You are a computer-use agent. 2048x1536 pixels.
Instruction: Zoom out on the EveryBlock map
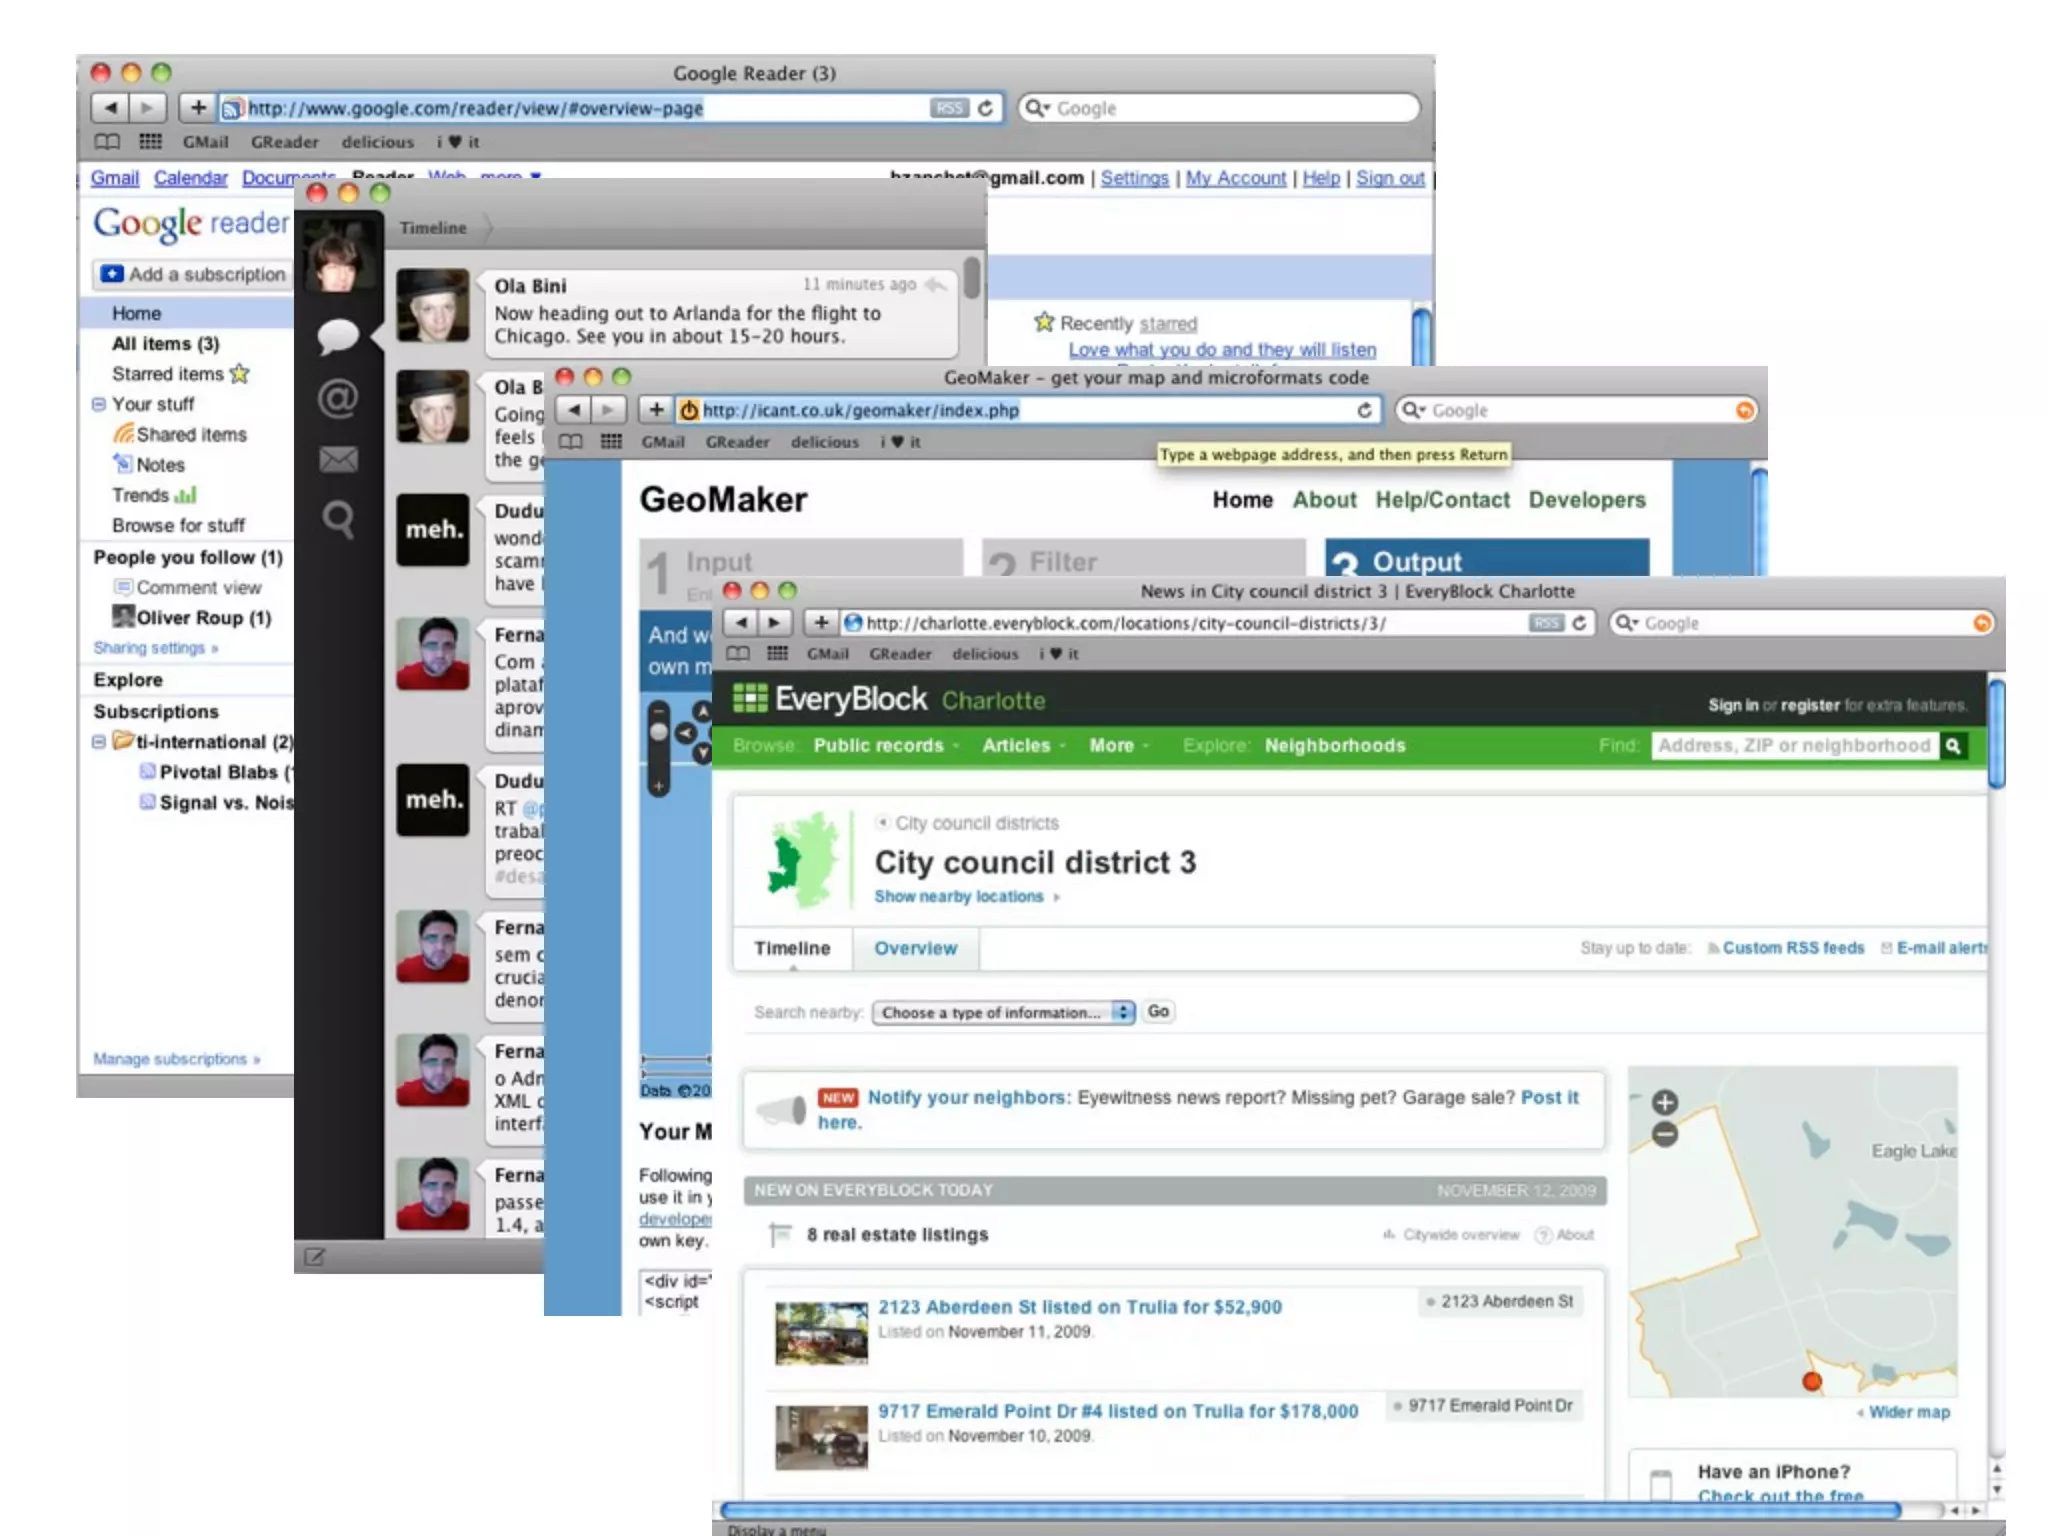click(1664, 1134)
